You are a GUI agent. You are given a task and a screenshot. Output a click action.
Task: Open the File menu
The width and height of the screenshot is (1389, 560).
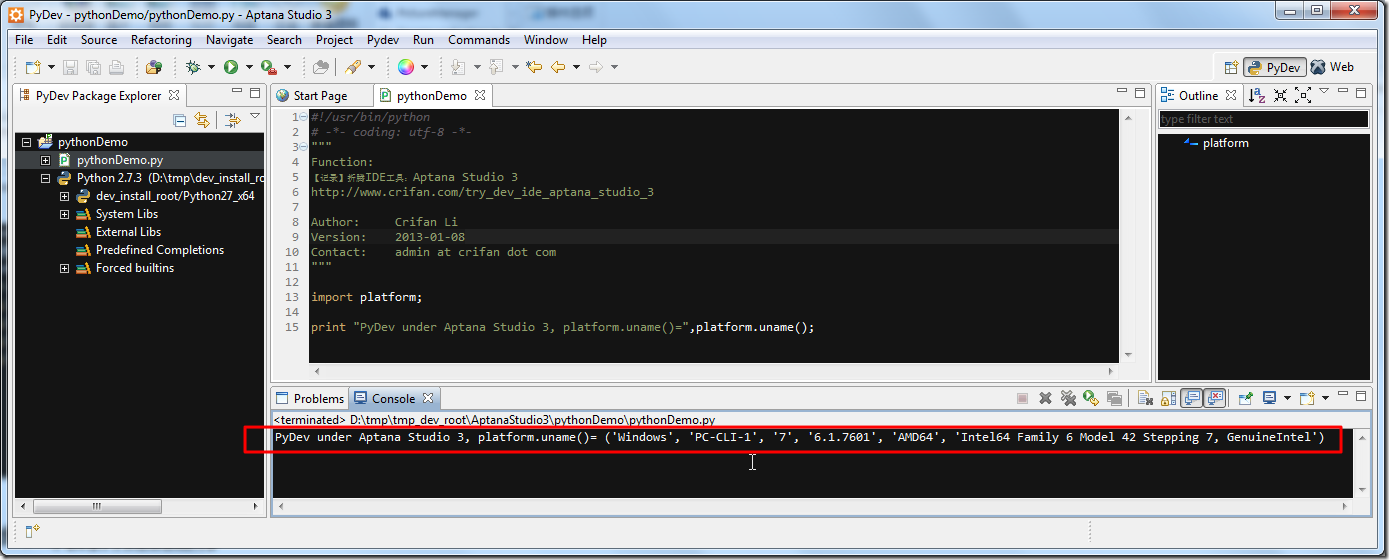(24, 40)
